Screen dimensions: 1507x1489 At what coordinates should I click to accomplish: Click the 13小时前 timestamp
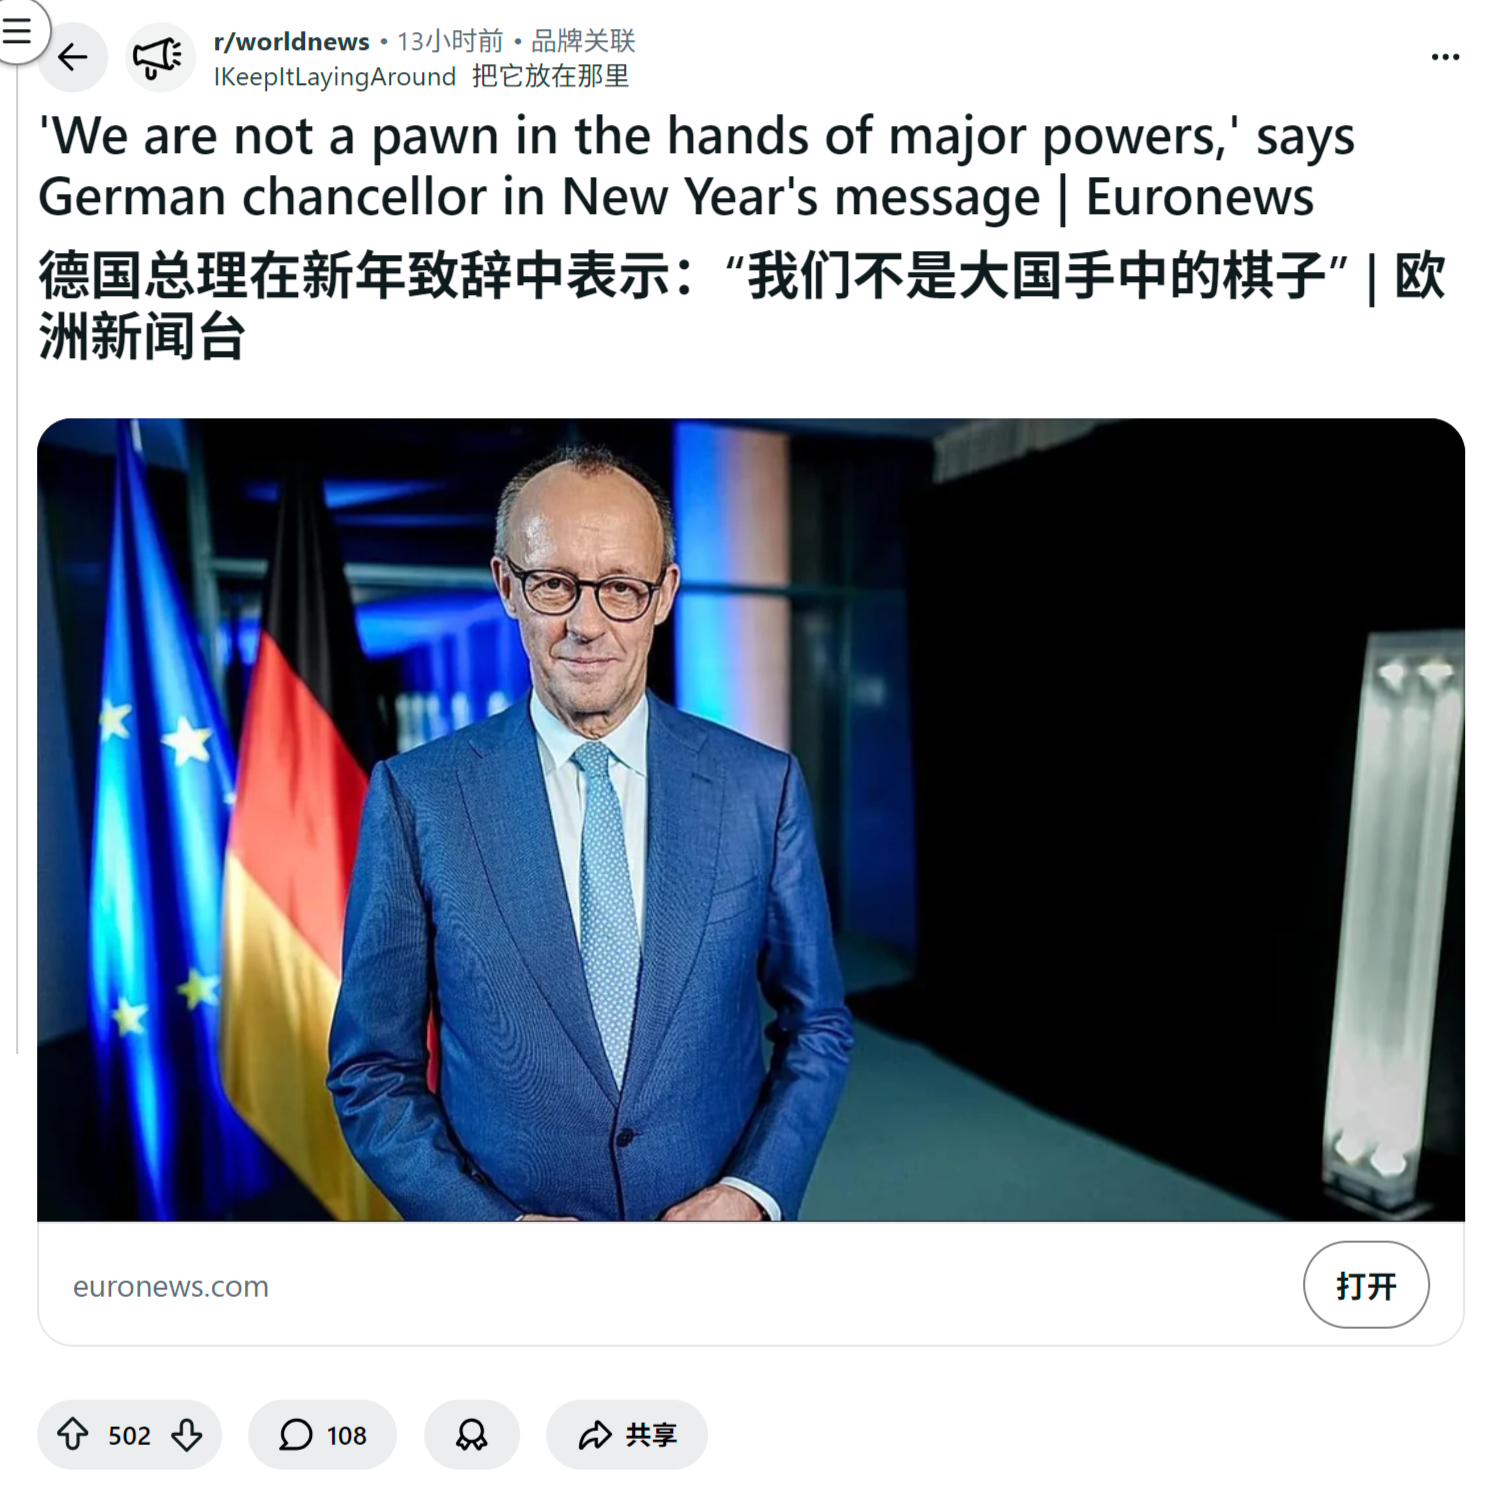(x=450, y=41)
